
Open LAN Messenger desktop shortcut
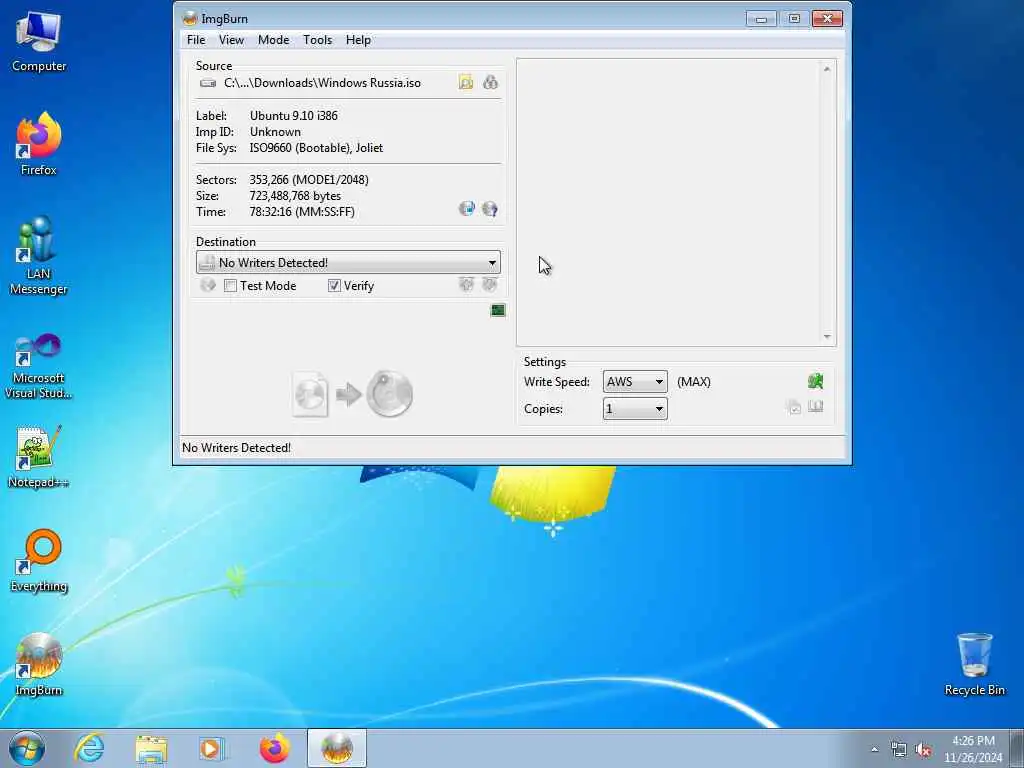39,255
